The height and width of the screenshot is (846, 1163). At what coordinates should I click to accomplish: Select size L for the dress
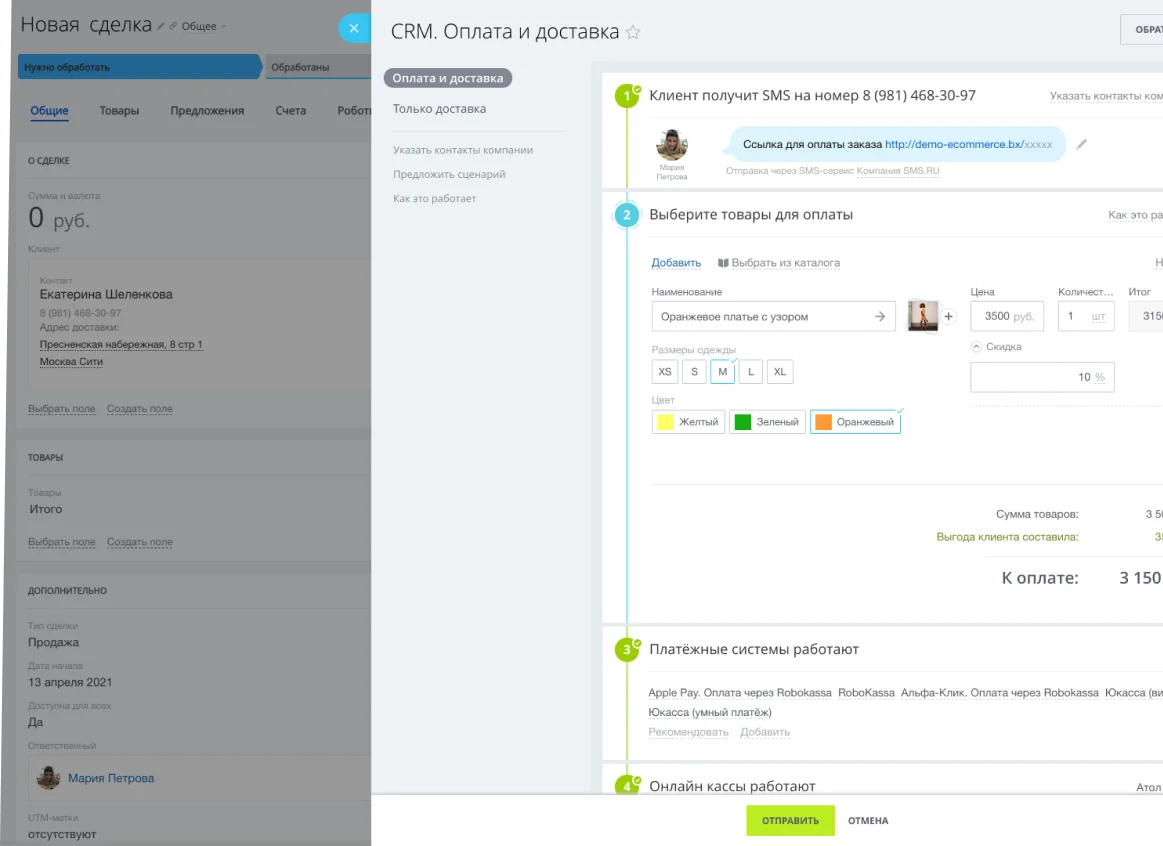[750, 371]
